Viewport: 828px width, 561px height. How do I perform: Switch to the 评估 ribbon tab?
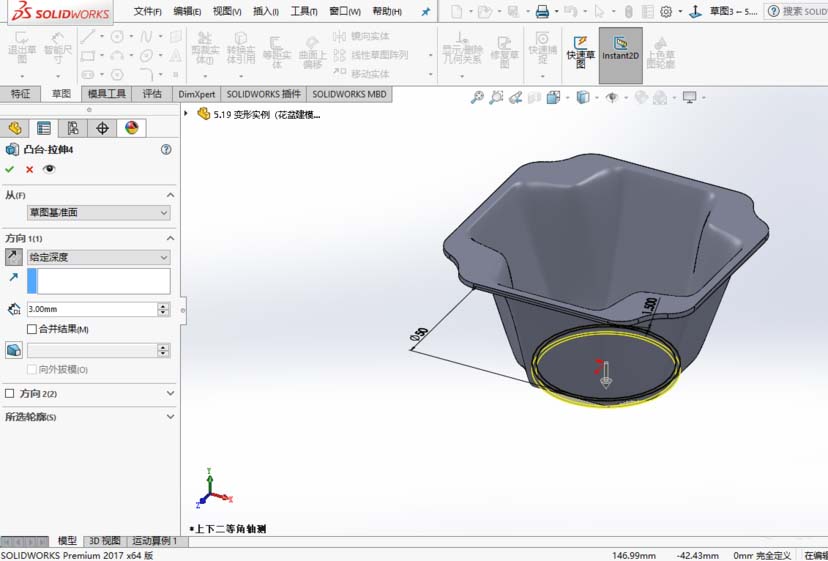[x=152, y=94]
